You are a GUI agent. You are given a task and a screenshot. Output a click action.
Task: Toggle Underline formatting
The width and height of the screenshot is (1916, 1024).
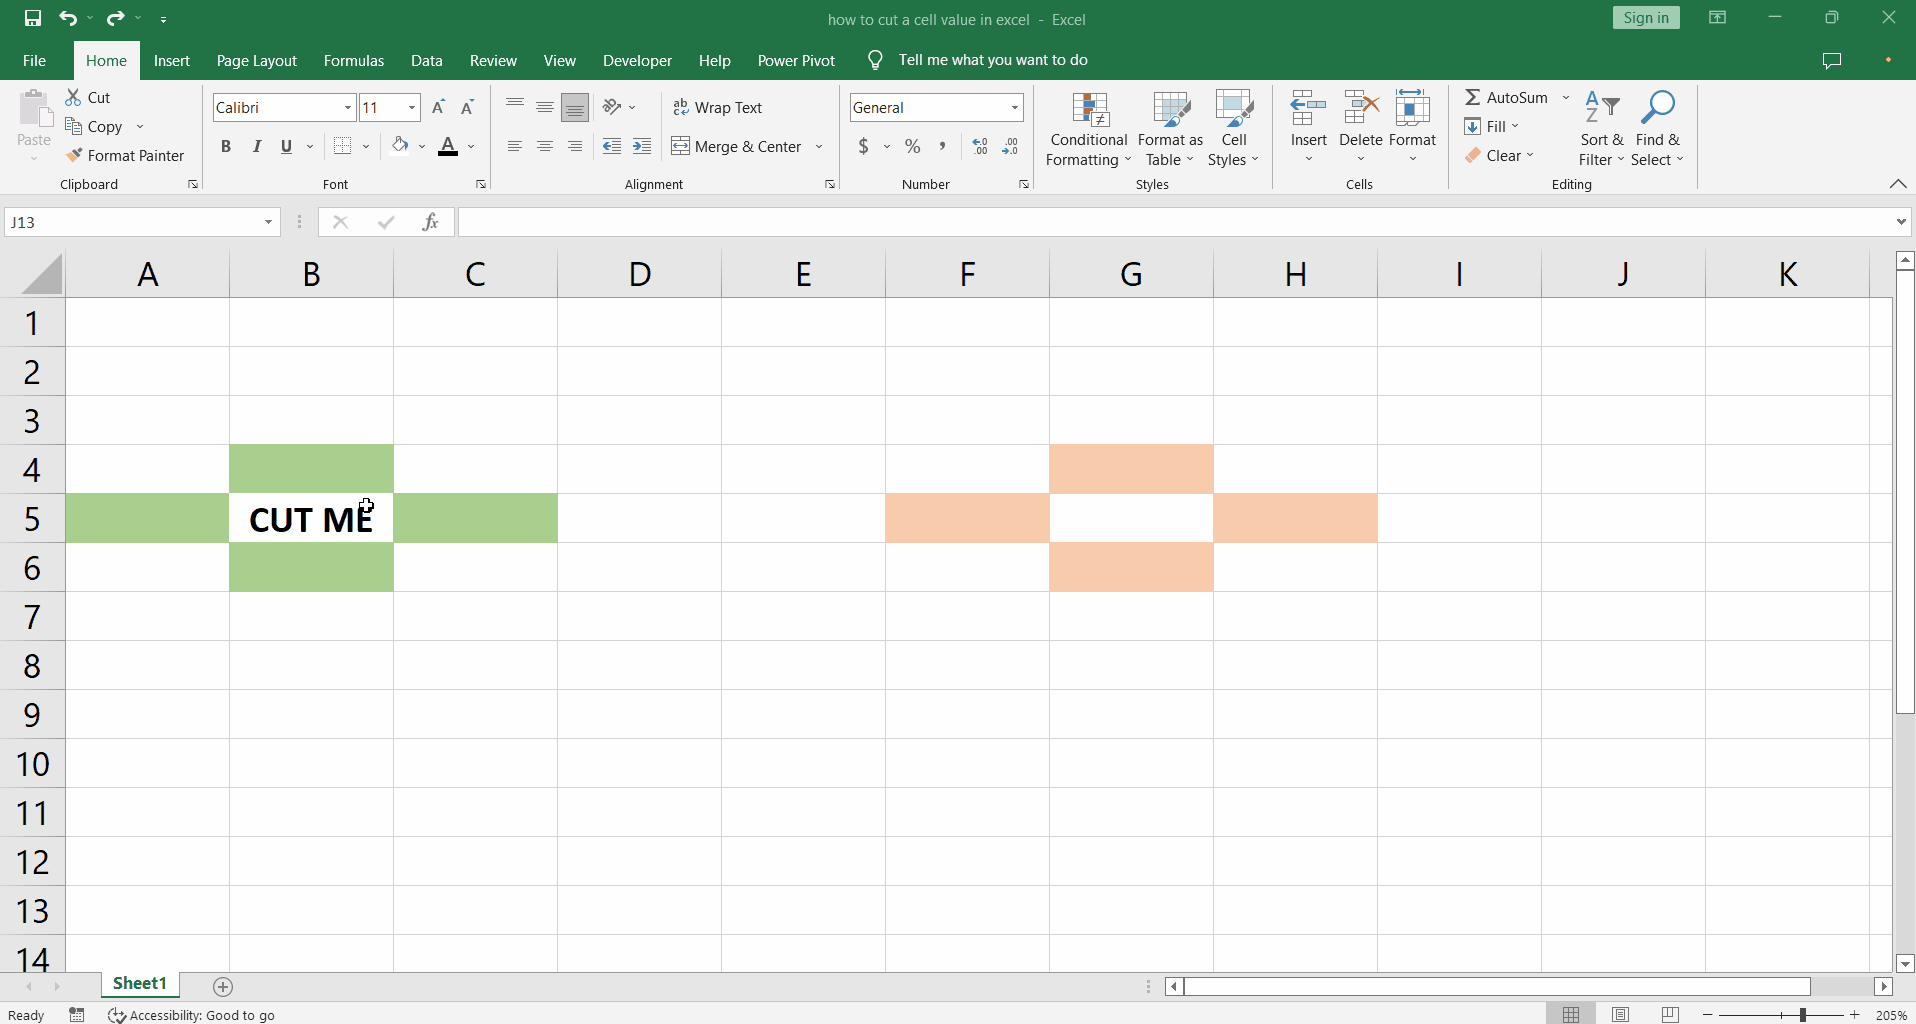tap(287, 146)
